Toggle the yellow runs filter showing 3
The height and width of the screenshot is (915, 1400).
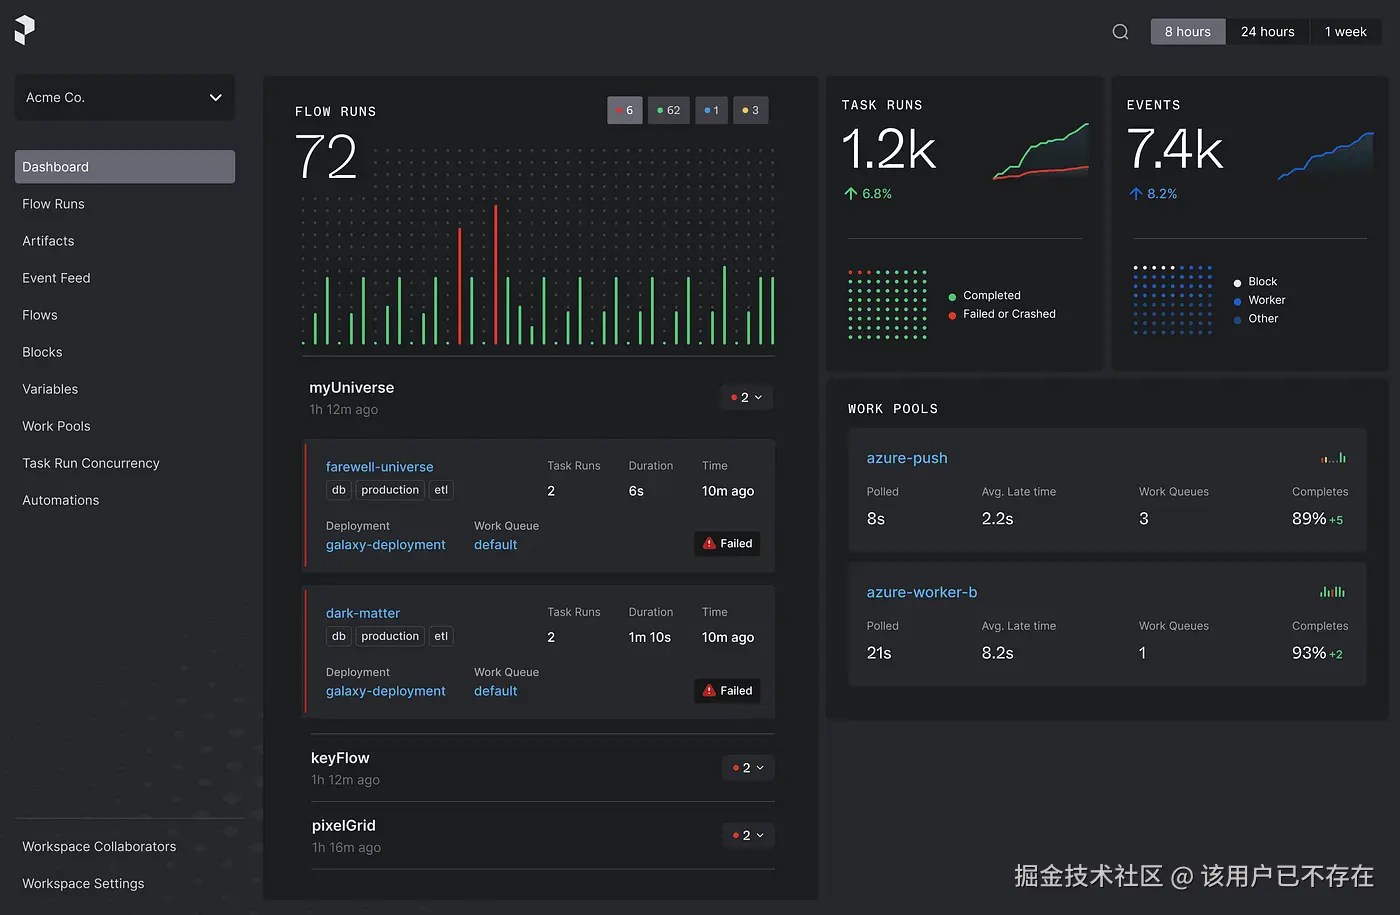pos(751,111)
